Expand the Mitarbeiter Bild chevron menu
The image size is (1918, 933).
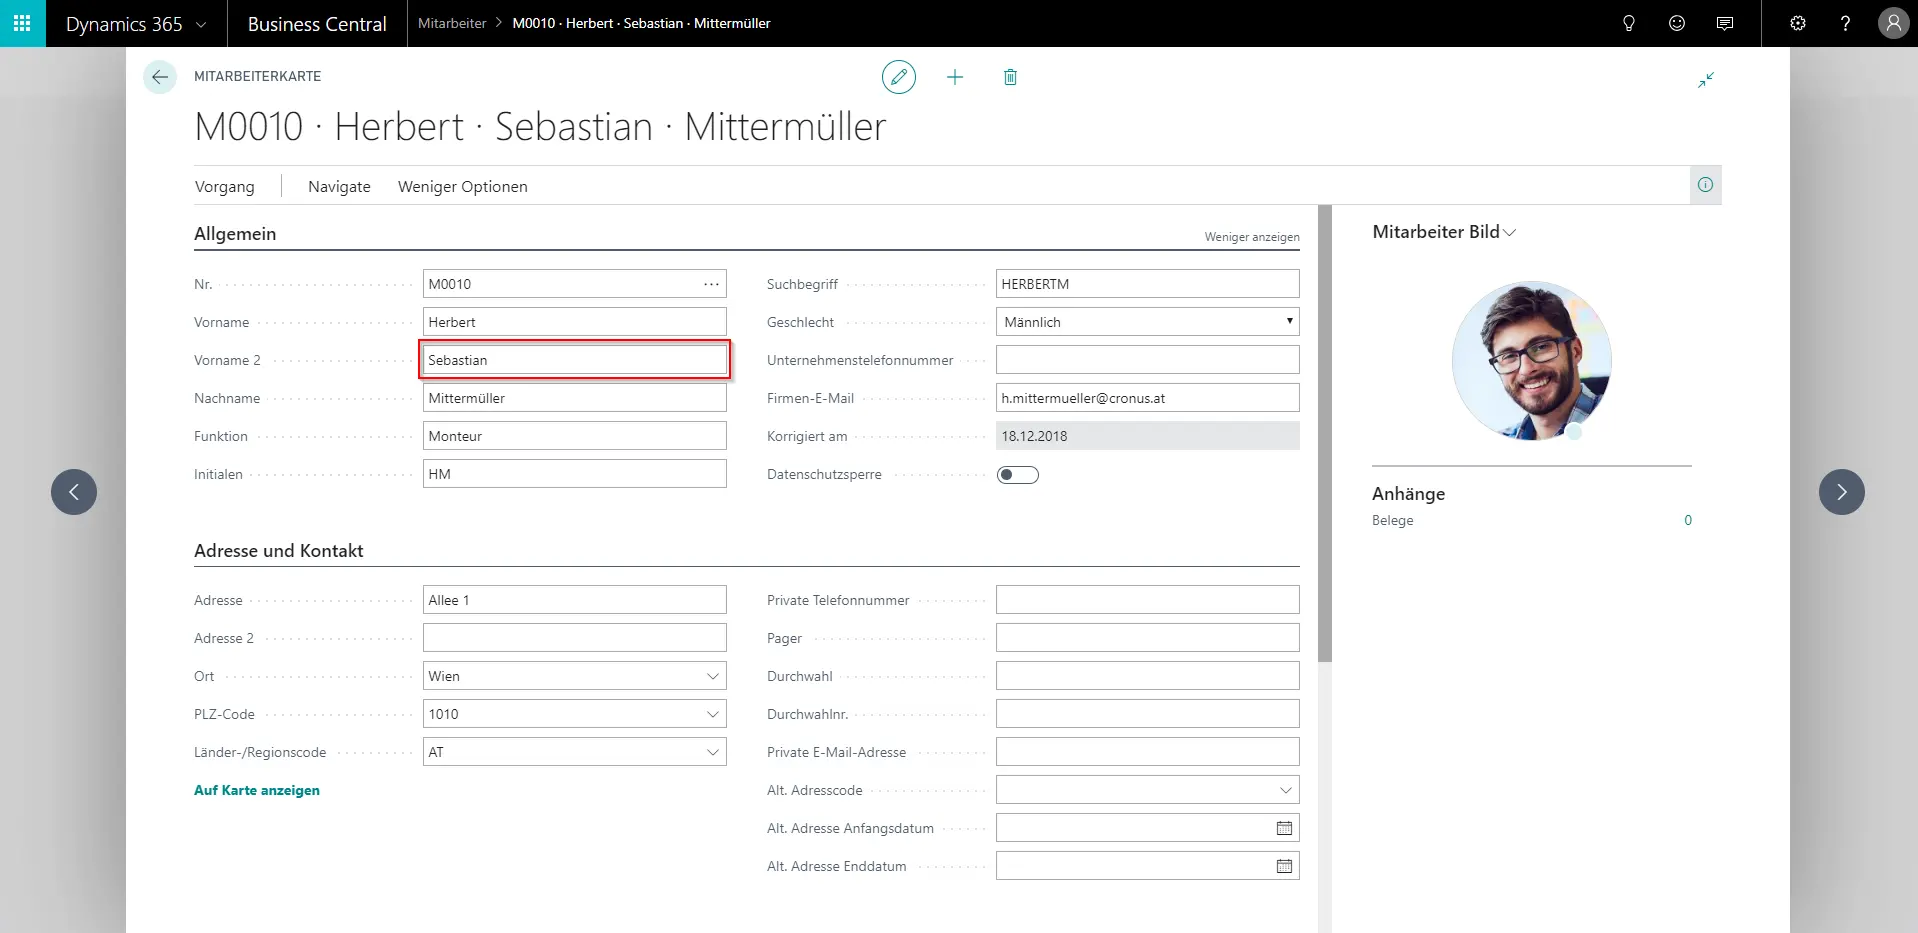(1510, 233)
